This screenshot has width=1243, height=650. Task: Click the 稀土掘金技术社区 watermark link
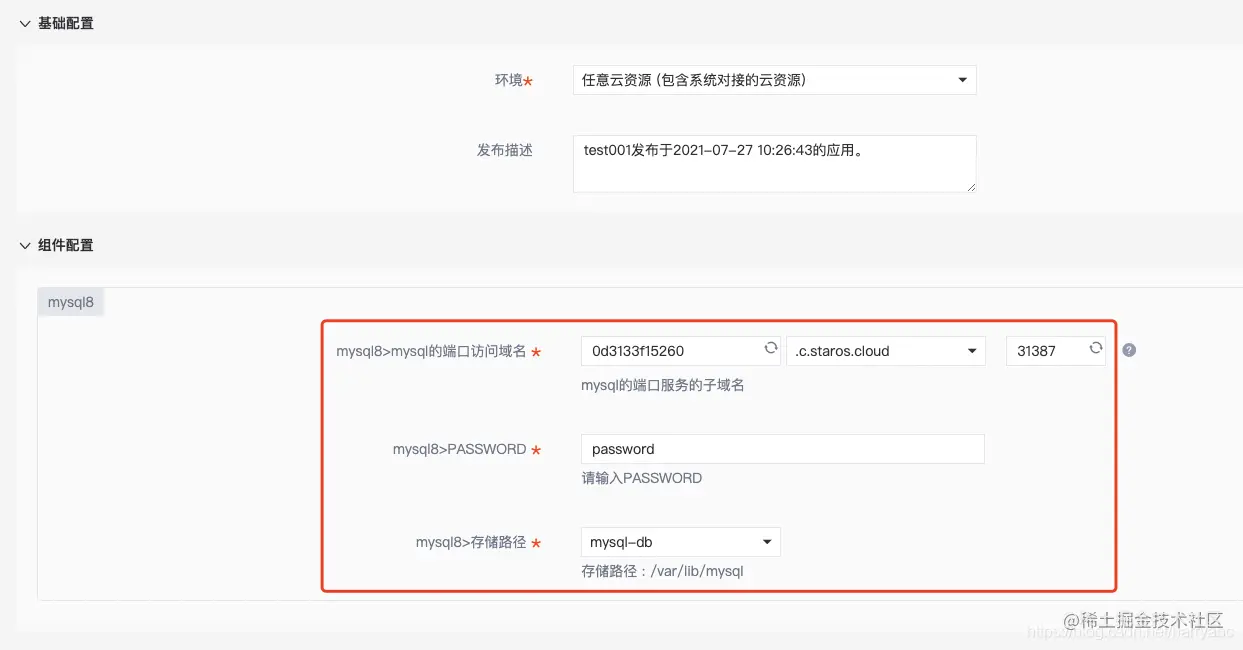click(1146, 620)
